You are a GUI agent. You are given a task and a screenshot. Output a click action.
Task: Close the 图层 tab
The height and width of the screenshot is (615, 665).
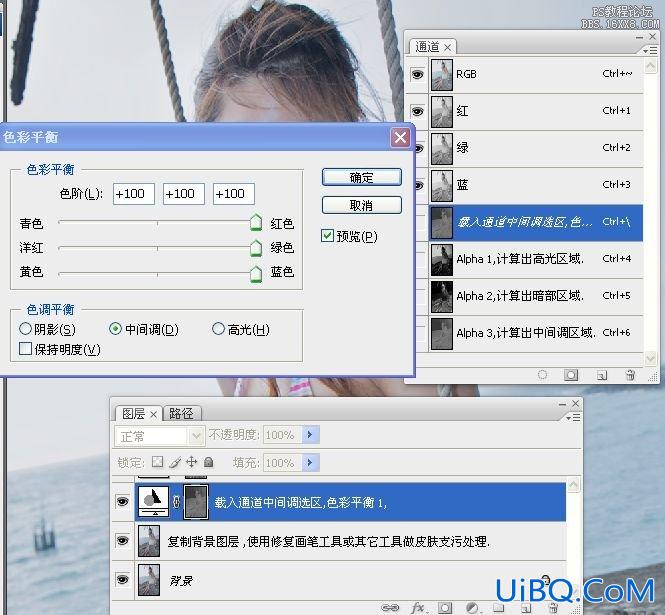(154, 414)
